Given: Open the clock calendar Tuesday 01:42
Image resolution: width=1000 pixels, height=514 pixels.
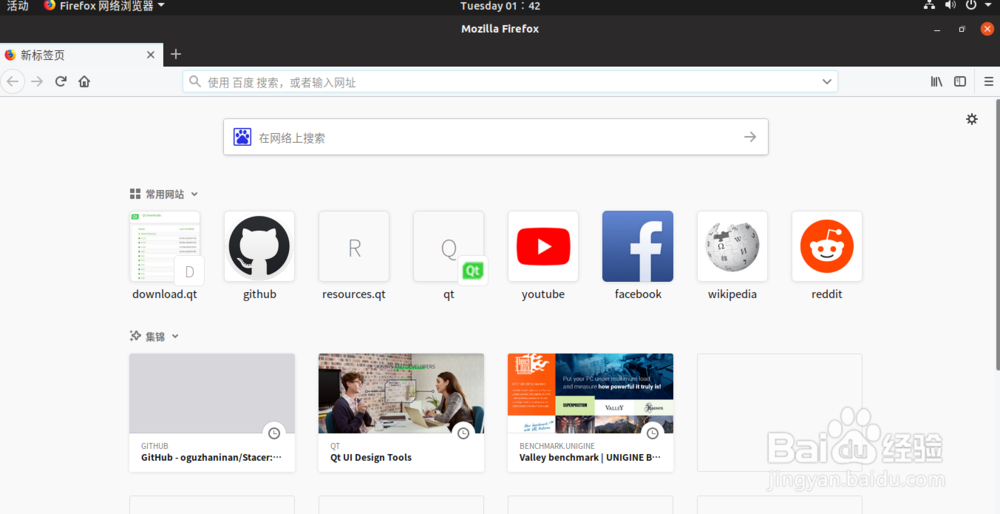Looking at the screenshot, I should click(x=500, y=6).
